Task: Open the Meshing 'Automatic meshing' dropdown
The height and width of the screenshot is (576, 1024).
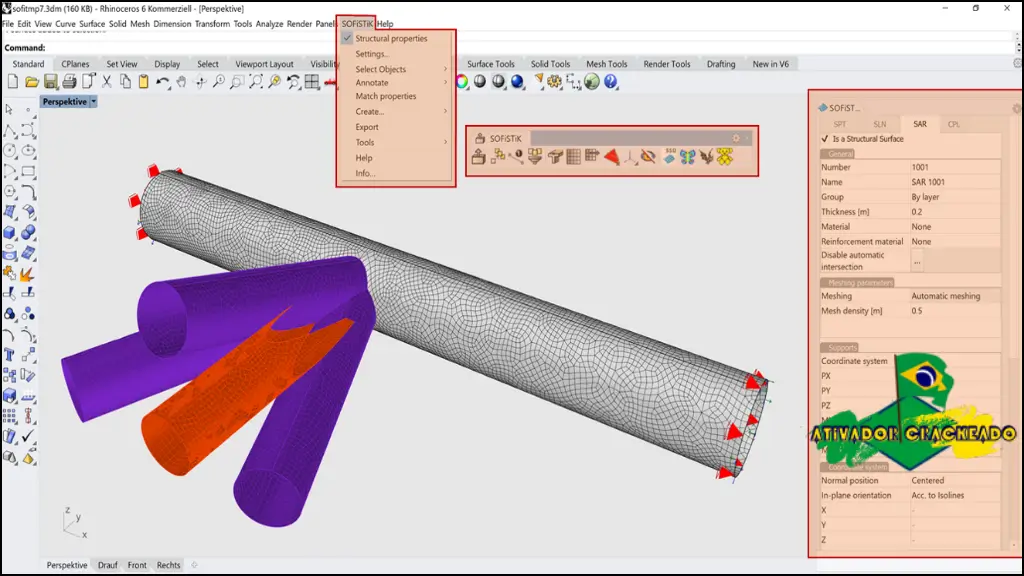Action: (x=955, y=296)
